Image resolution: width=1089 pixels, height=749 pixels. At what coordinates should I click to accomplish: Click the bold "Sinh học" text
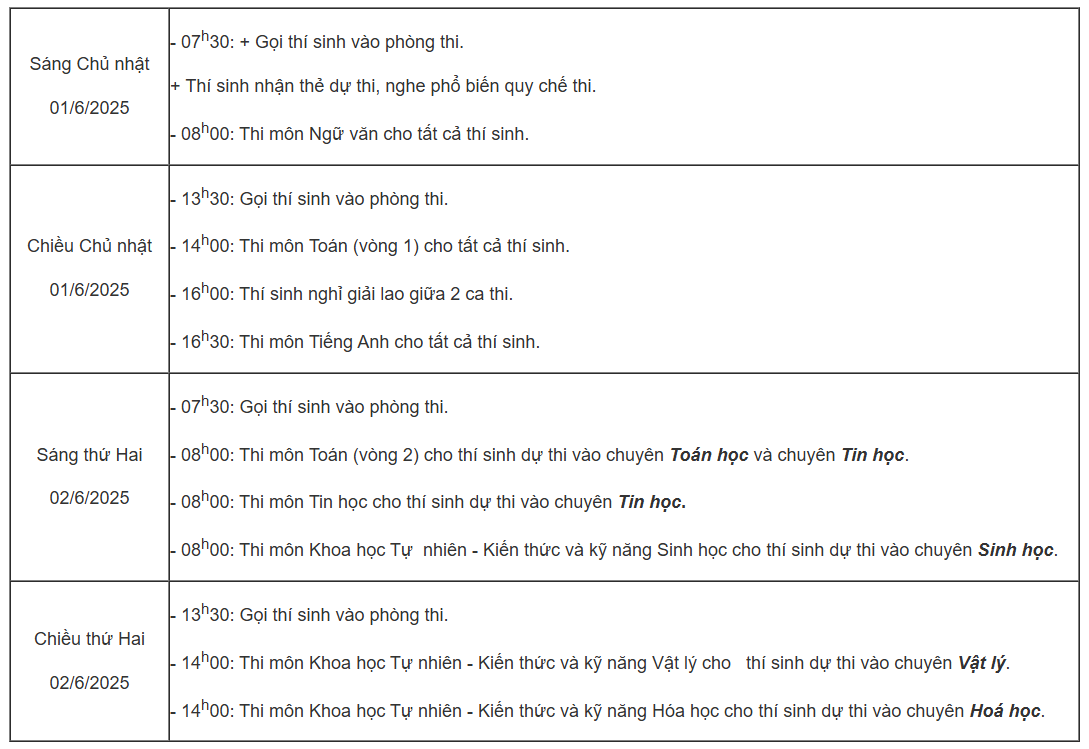1015,550
